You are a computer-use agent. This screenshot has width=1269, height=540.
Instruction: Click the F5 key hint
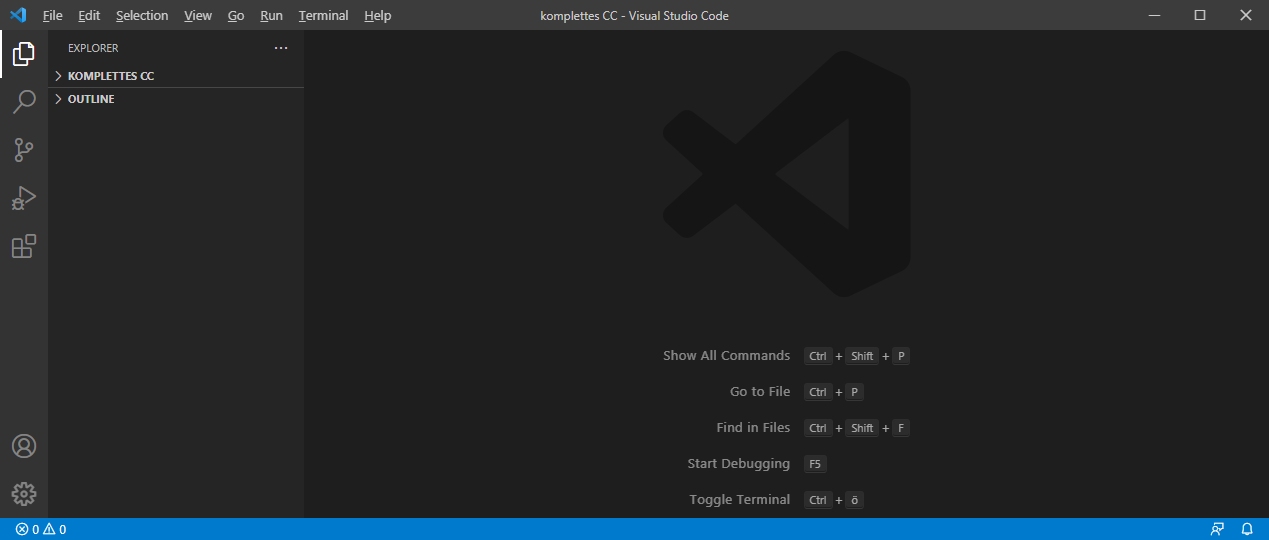click(815, 464)
